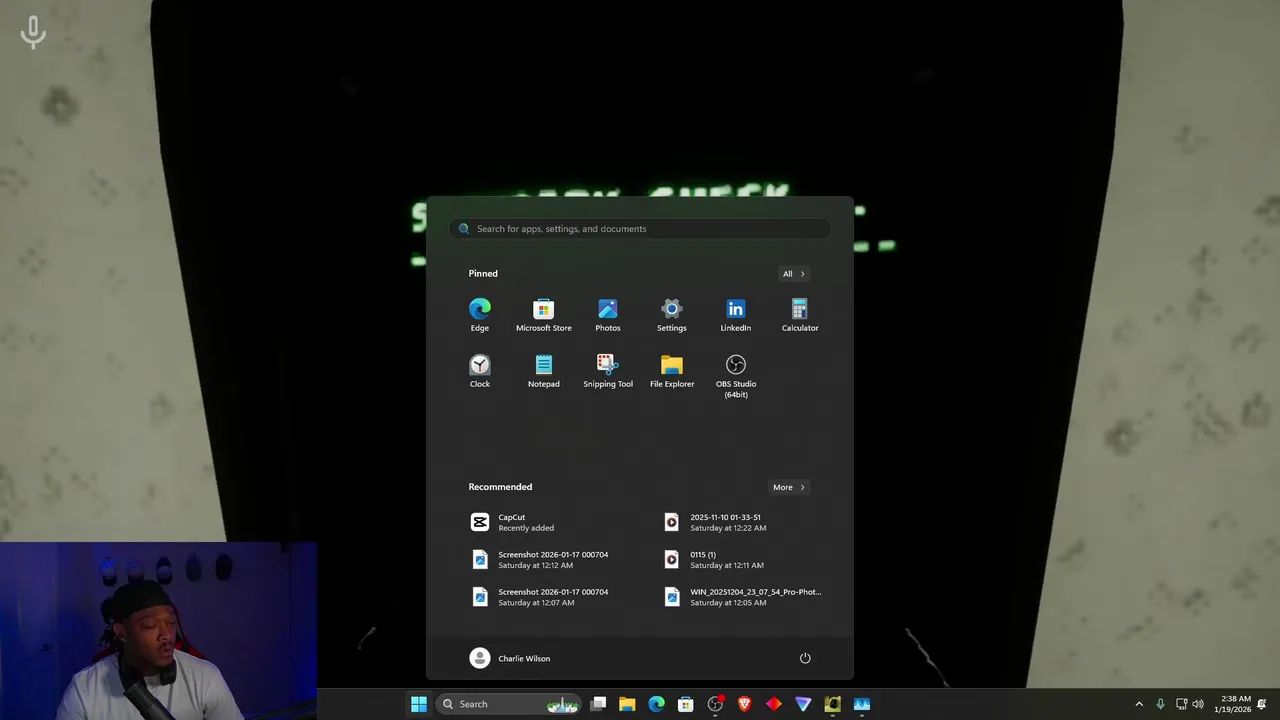Screen dimensions: 1280x720
Task: Launch Notepad from pinned apps
Action: pos(544,371)
